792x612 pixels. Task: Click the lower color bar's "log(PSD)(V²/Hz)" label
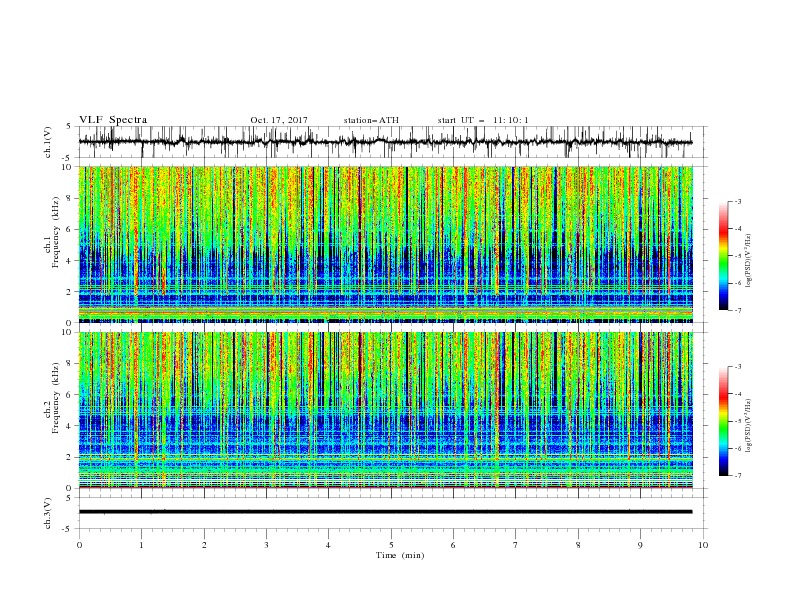[749, 426]
